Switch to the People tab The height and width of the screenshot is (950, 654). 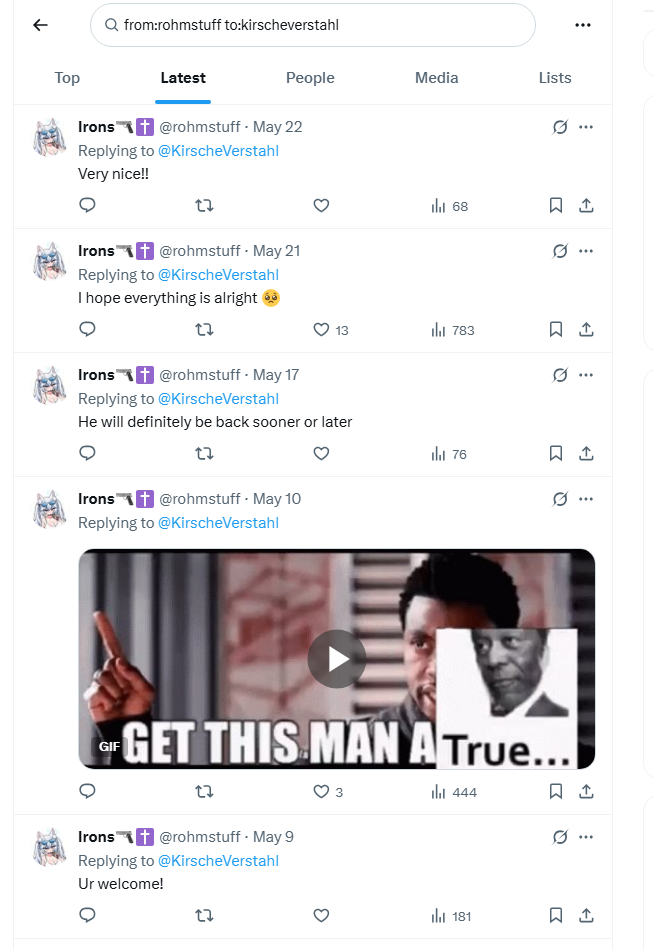(310, 78)
